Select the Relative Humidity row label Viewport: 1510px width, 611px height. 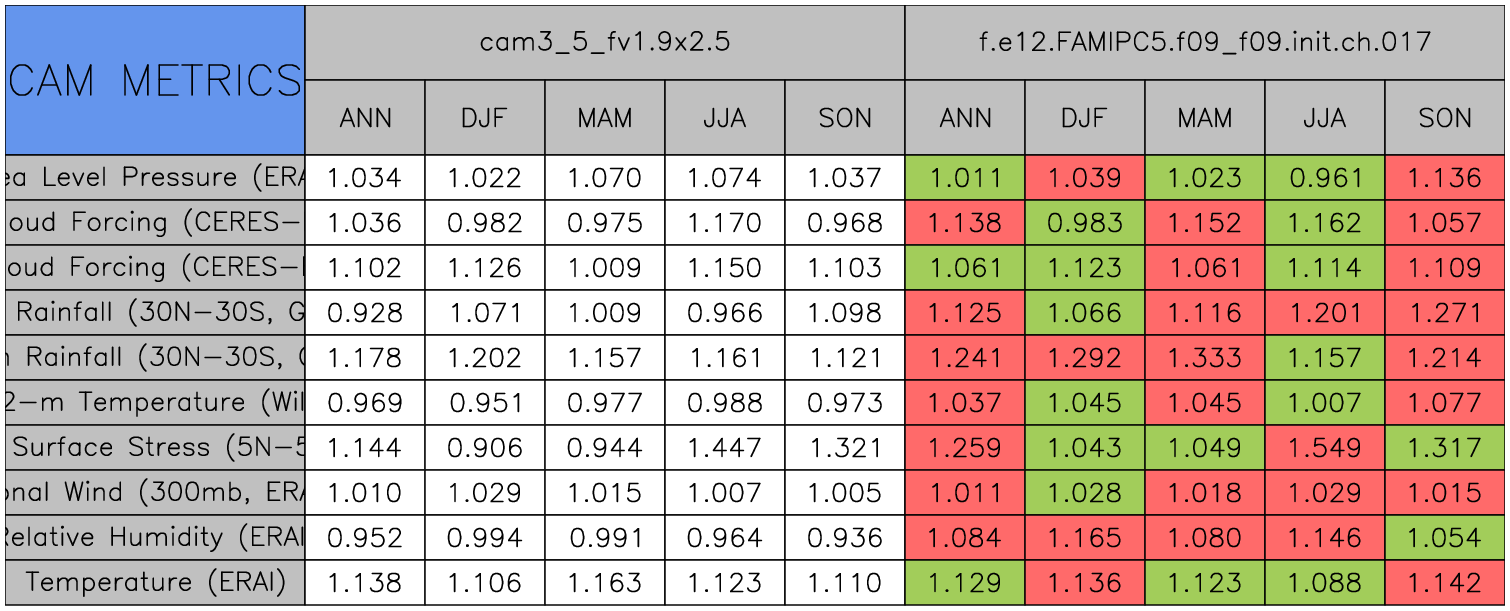pos(155,537)
